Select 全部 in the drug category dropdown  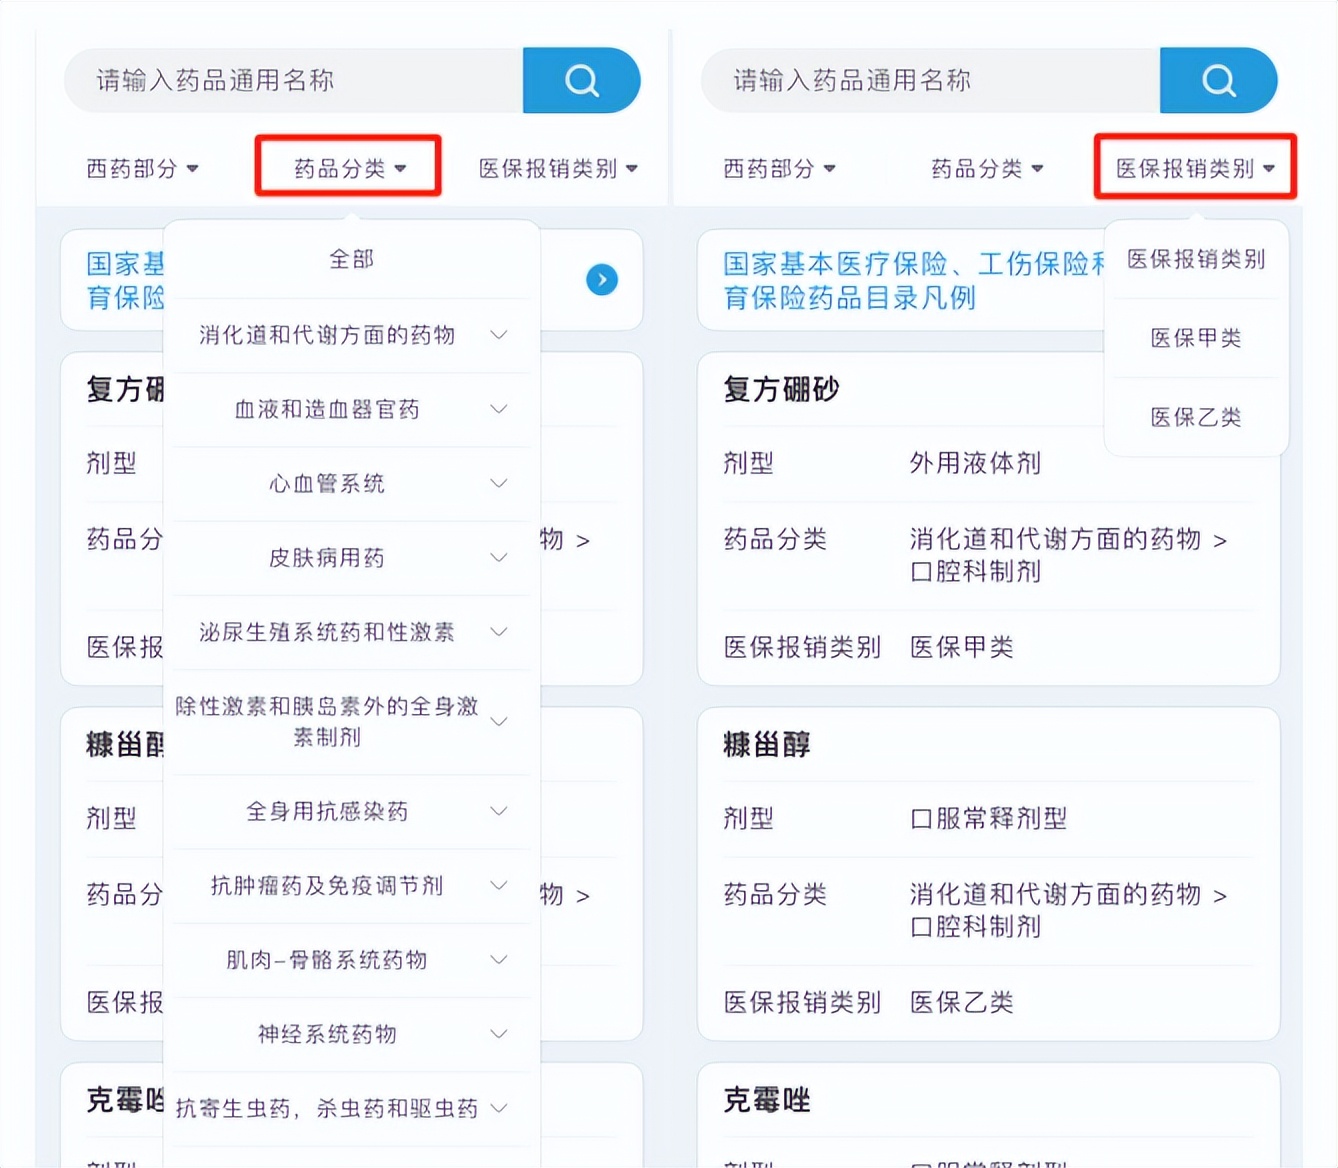click(351, 259)
